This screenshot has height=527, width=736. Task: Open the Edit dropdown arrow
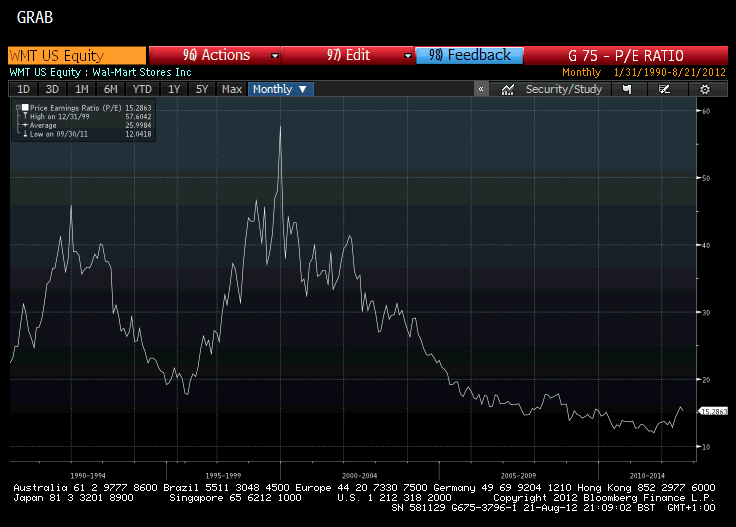pyautogui.click(x=408, y=56)
